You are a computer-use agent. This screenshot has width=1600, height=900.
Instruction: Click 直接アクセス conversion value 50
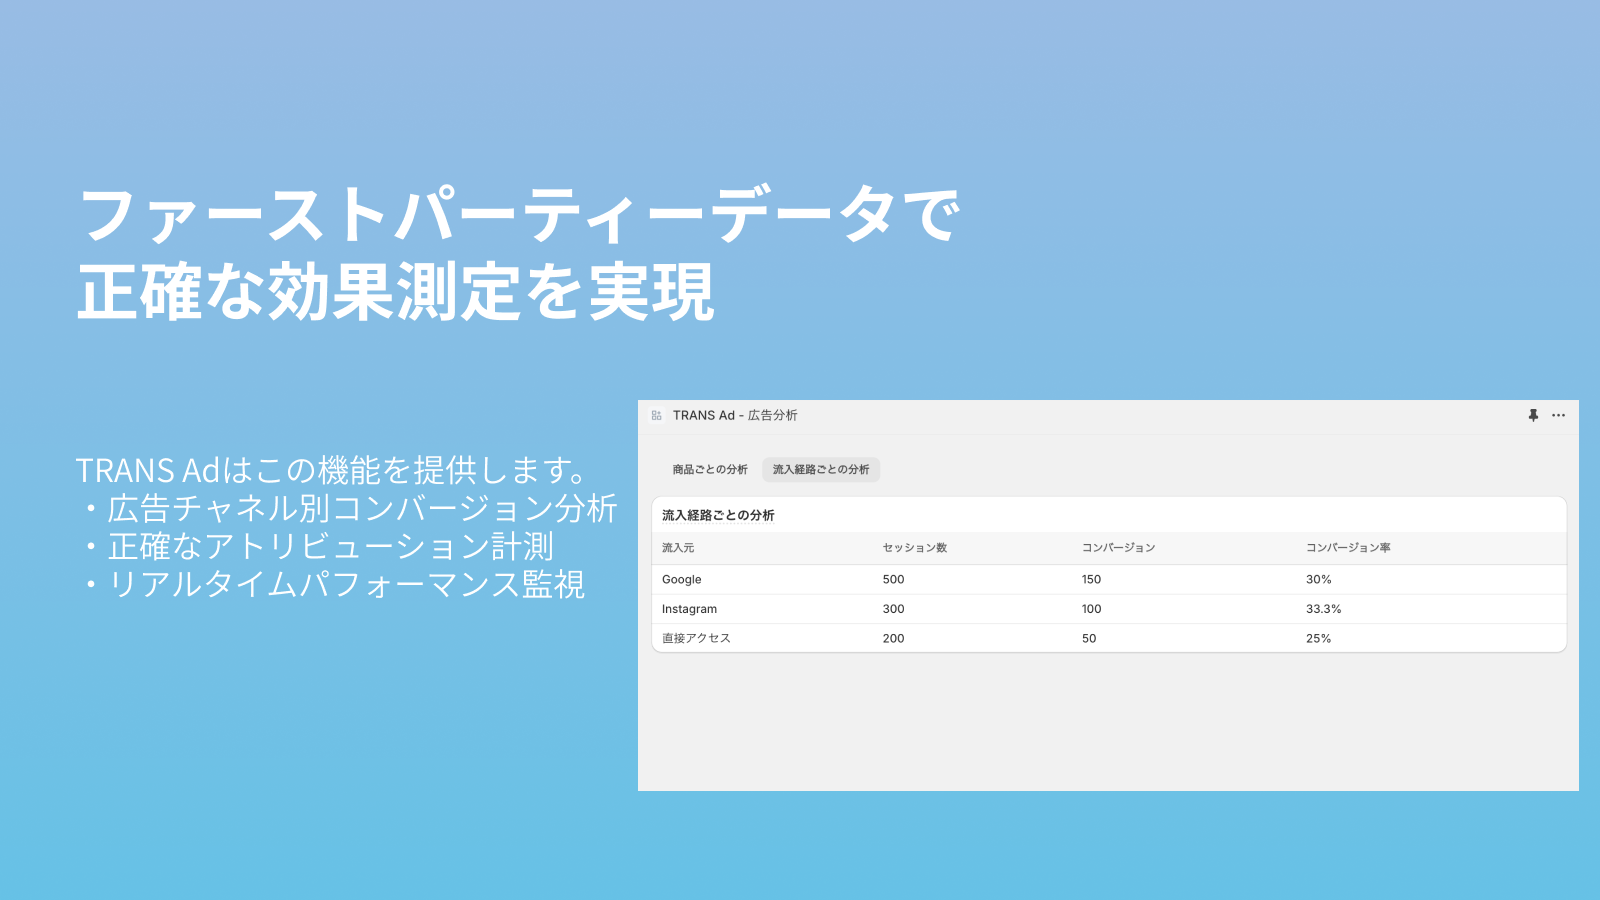tap(1089, 638)
